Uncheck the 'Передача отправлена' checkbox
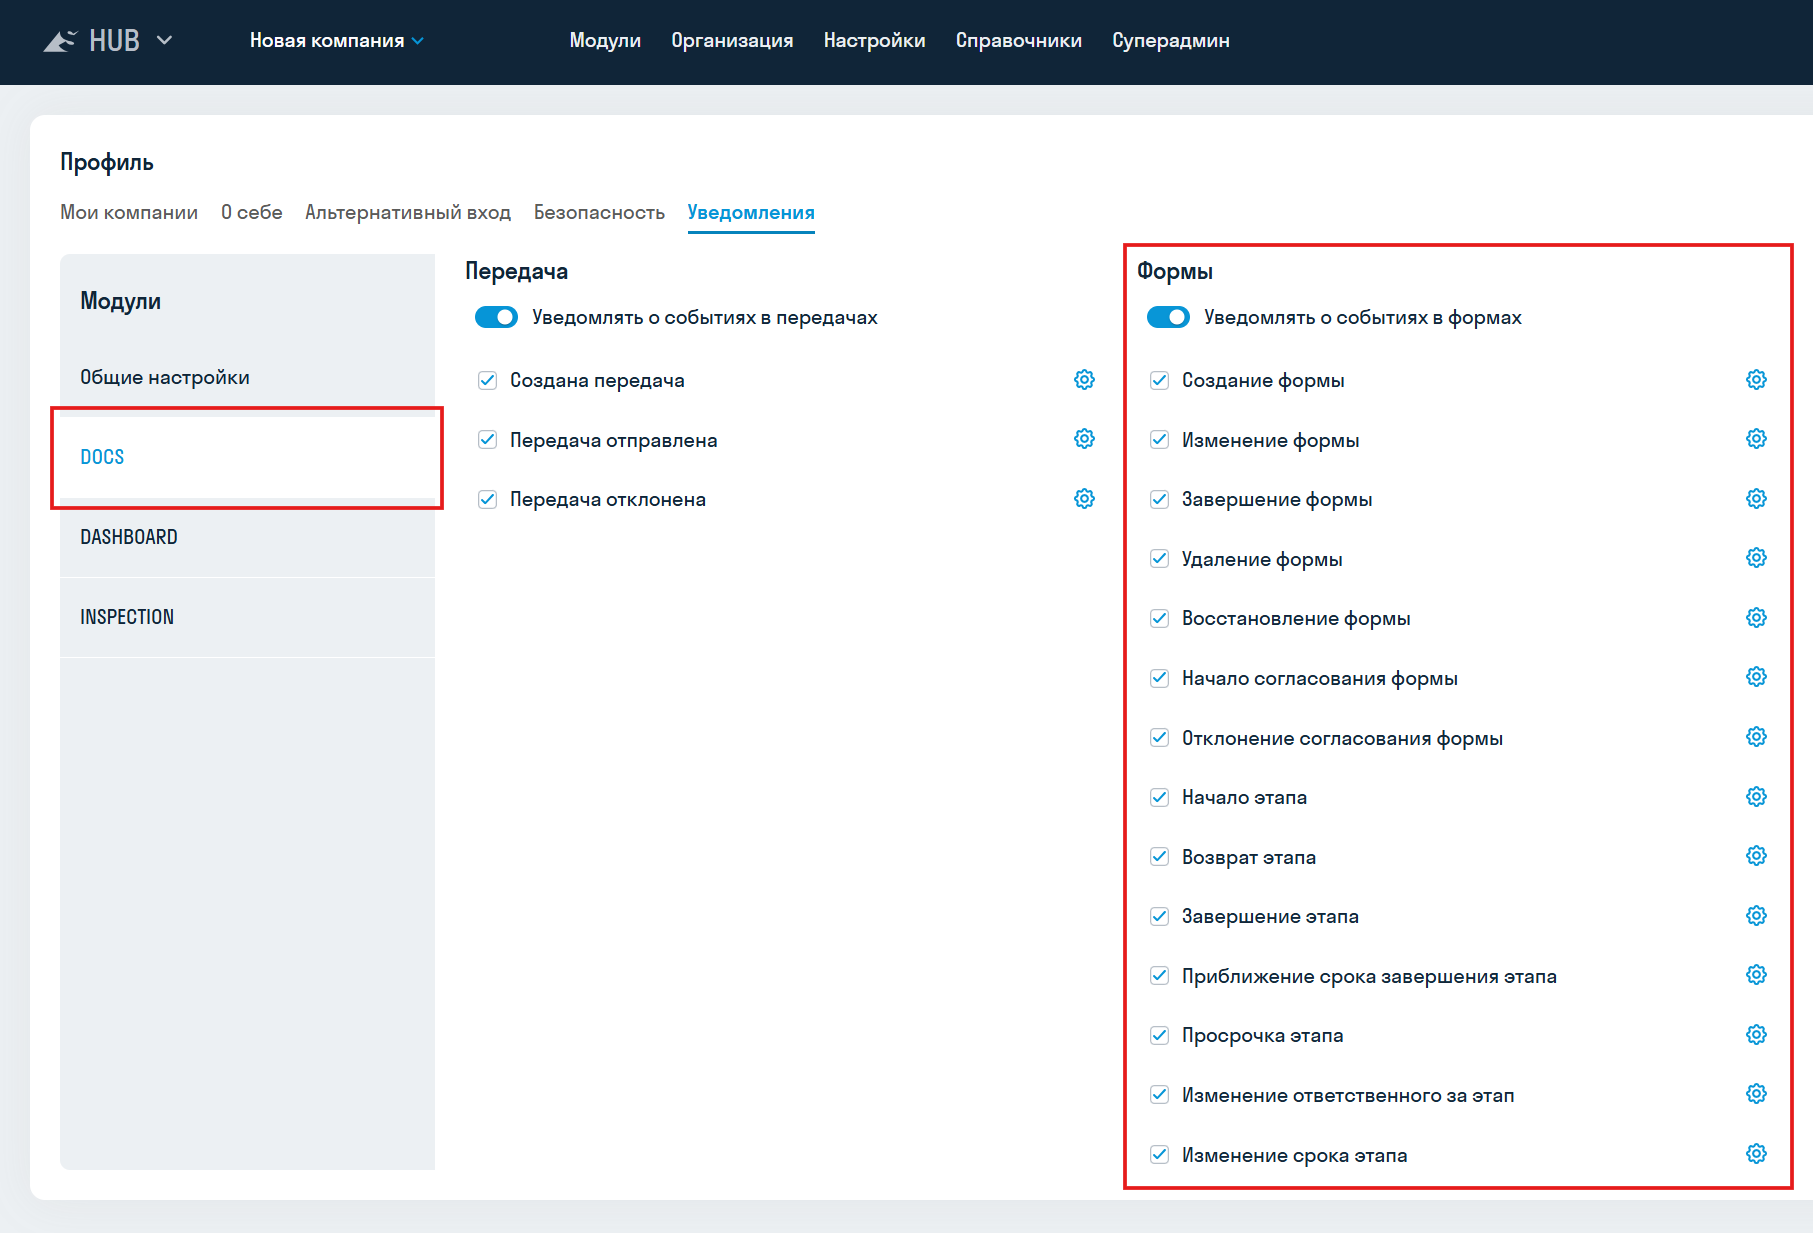This screenshot has height=1233, width=1813. click(488, 440)
